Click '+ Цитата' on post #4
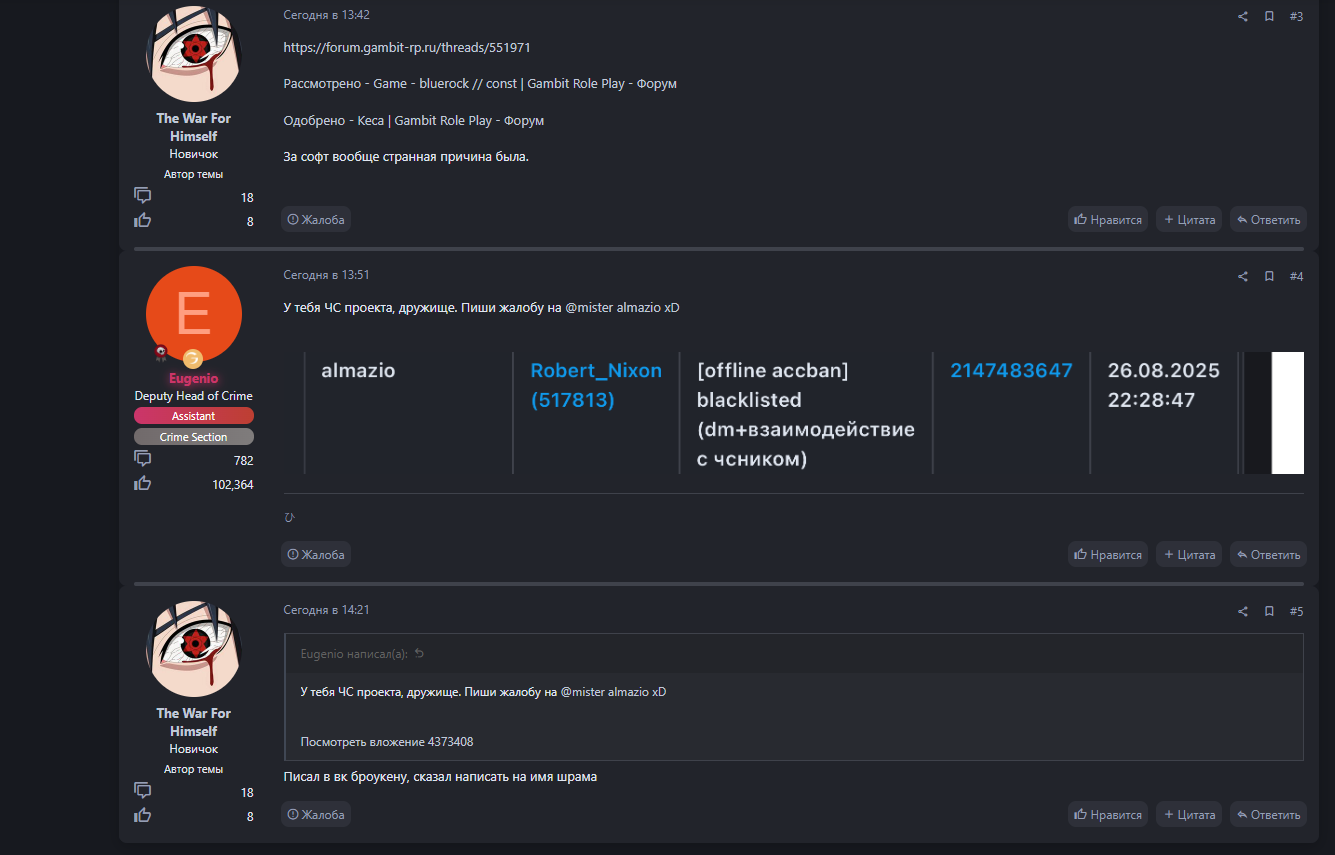 1189,555
